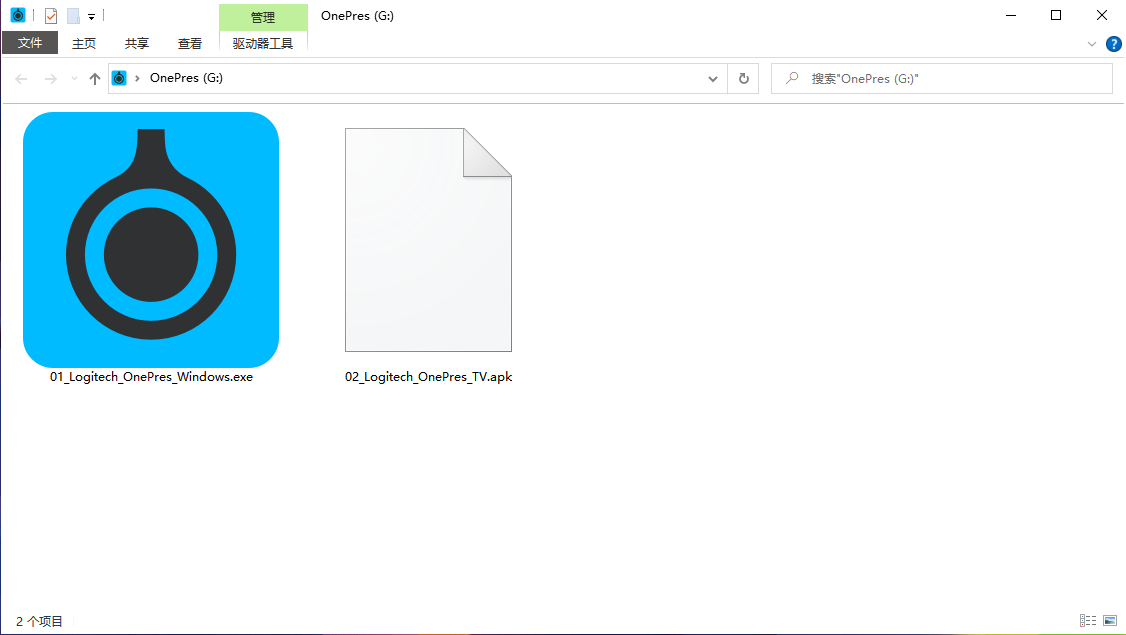Viewport: 1126px width, 635px height.
Task: Select the blank 02_Logitech_OnePres_TV.apk file icon
Action: [428, 240]
